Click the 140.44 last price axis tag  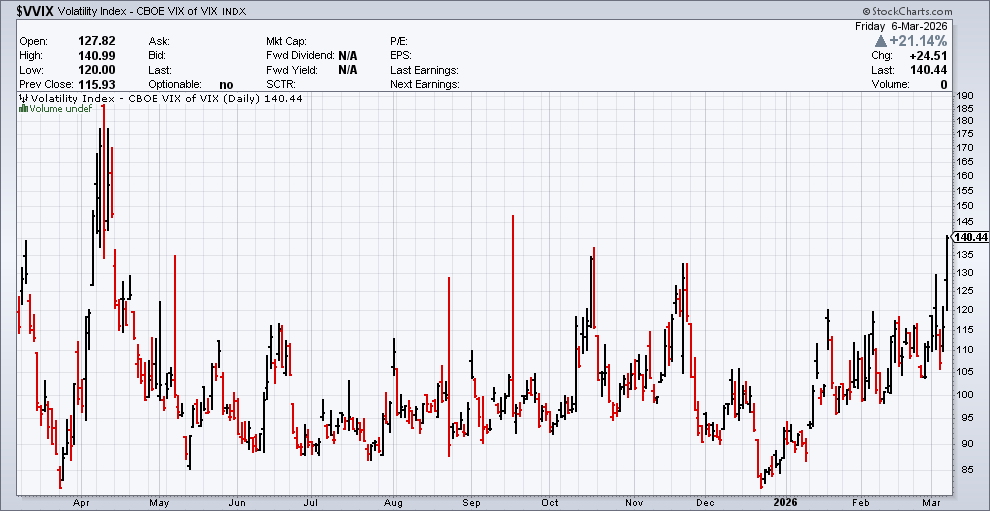coord(971,237)
